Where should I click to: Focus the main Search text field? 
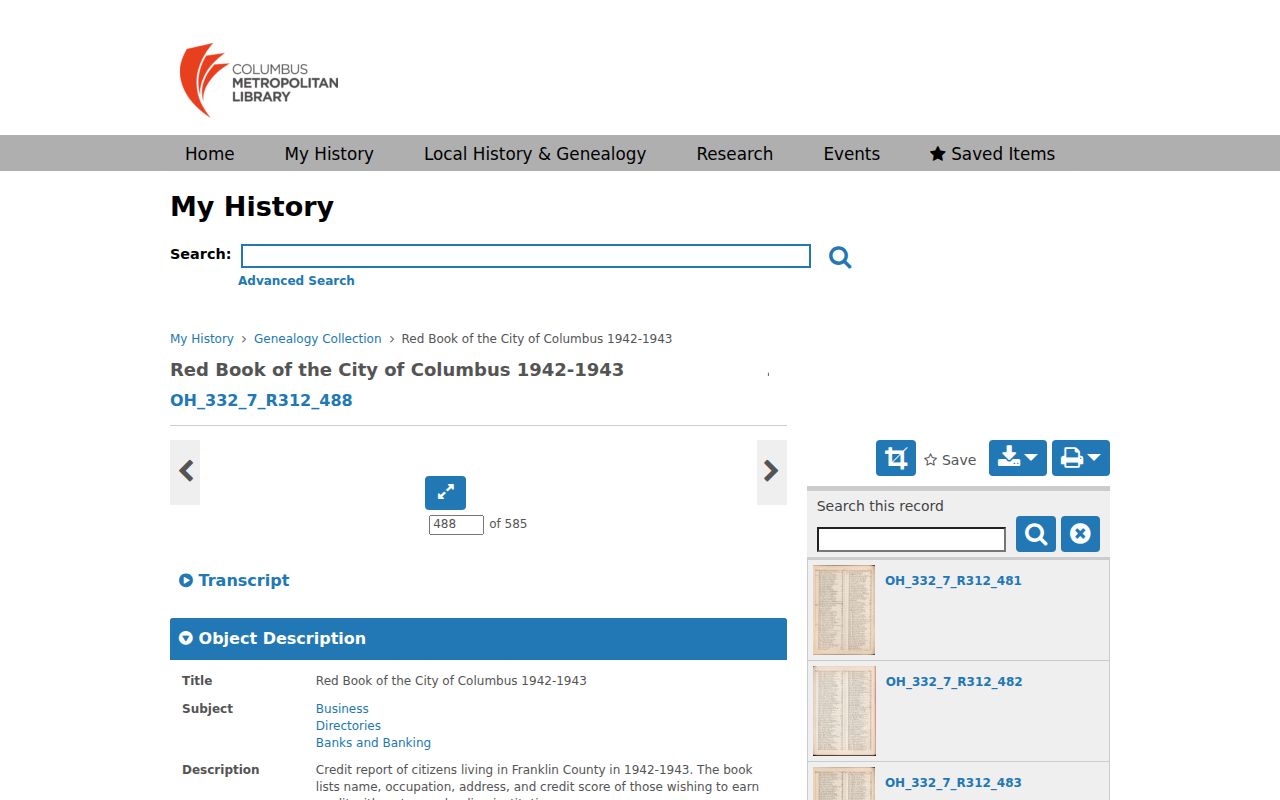pyautogui.click(x=526, y=256)
